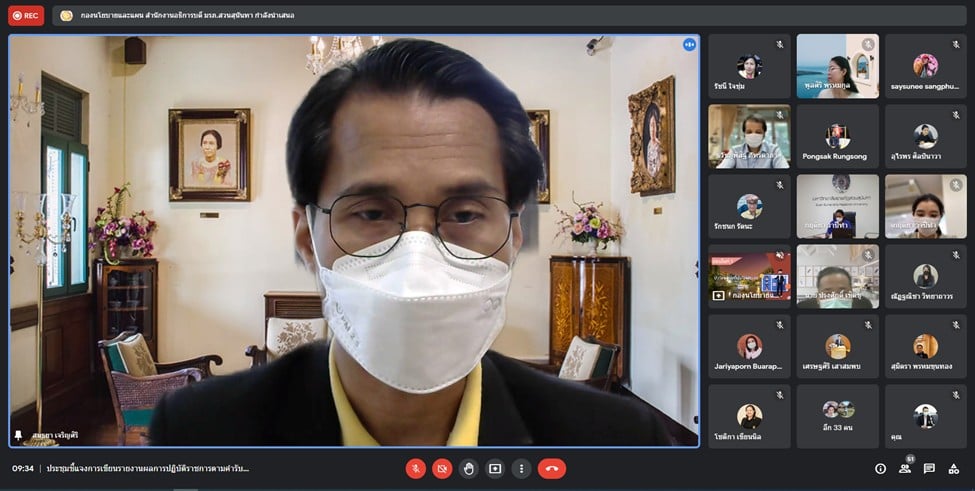Click the Present now screen share icon

(x=495, y=468)
